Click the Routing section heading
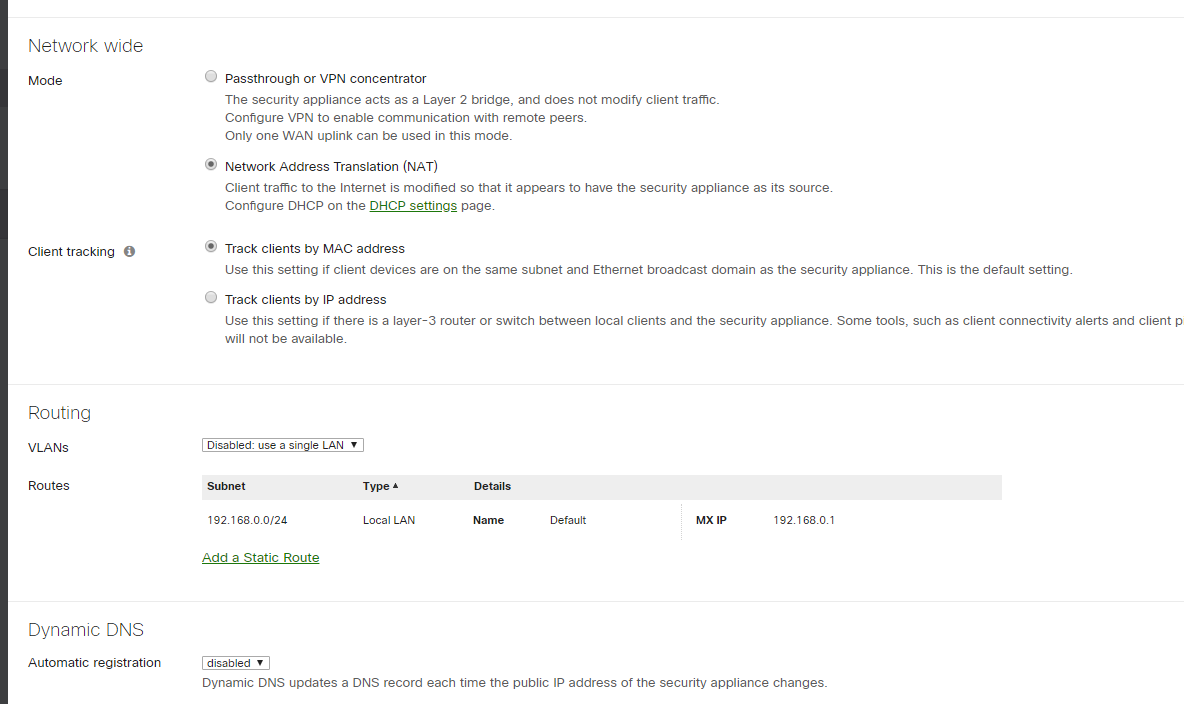1184x704 pixels. click(x=59, y=412)
